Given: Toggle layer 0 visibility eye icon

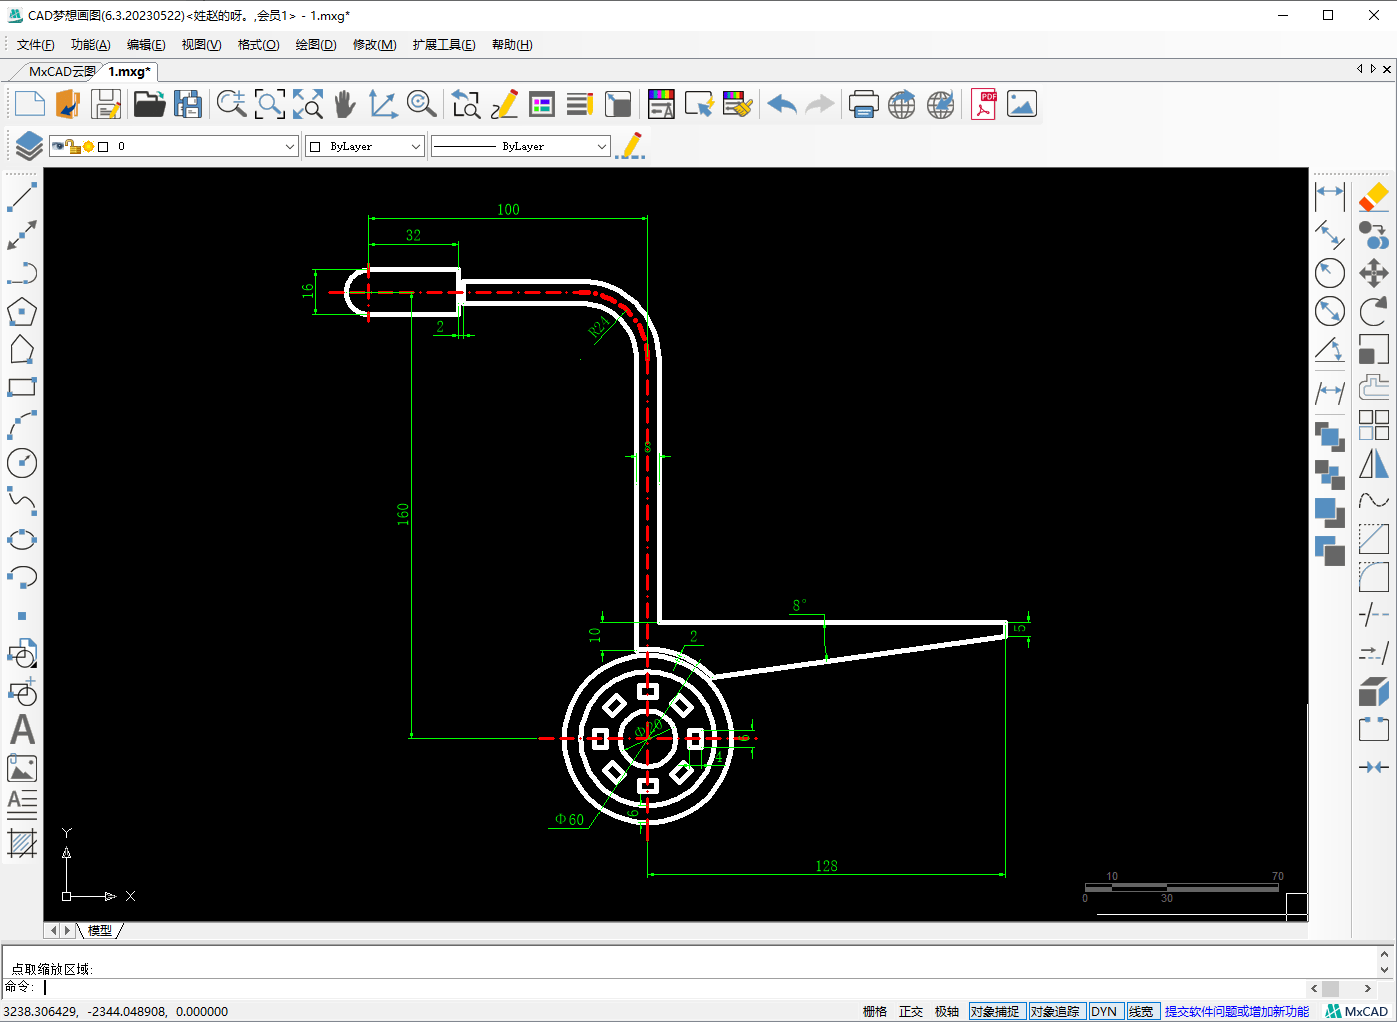Looking at the screenshot, I should click(x=58, y=146).
